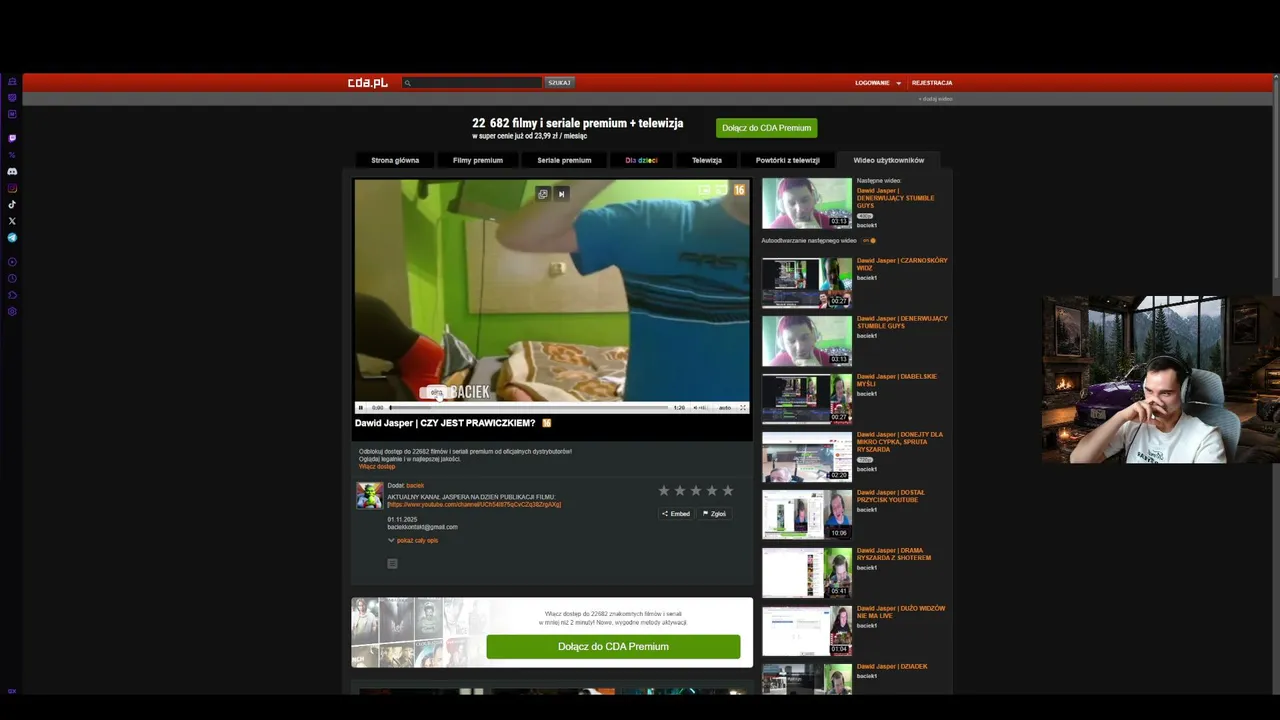Rate video with the third star
1280x720 pixels.
(x=696, y=490)
